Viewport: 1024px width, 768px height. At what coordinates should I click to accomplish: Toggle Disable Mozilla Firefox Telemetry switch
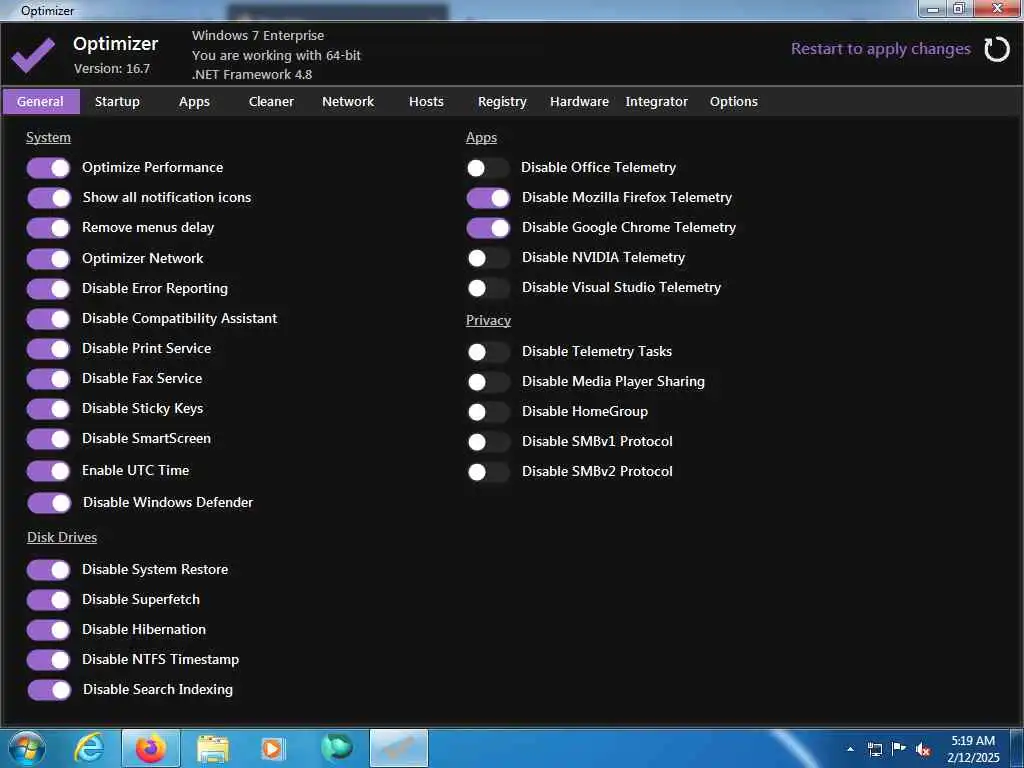tap(488, 198)
